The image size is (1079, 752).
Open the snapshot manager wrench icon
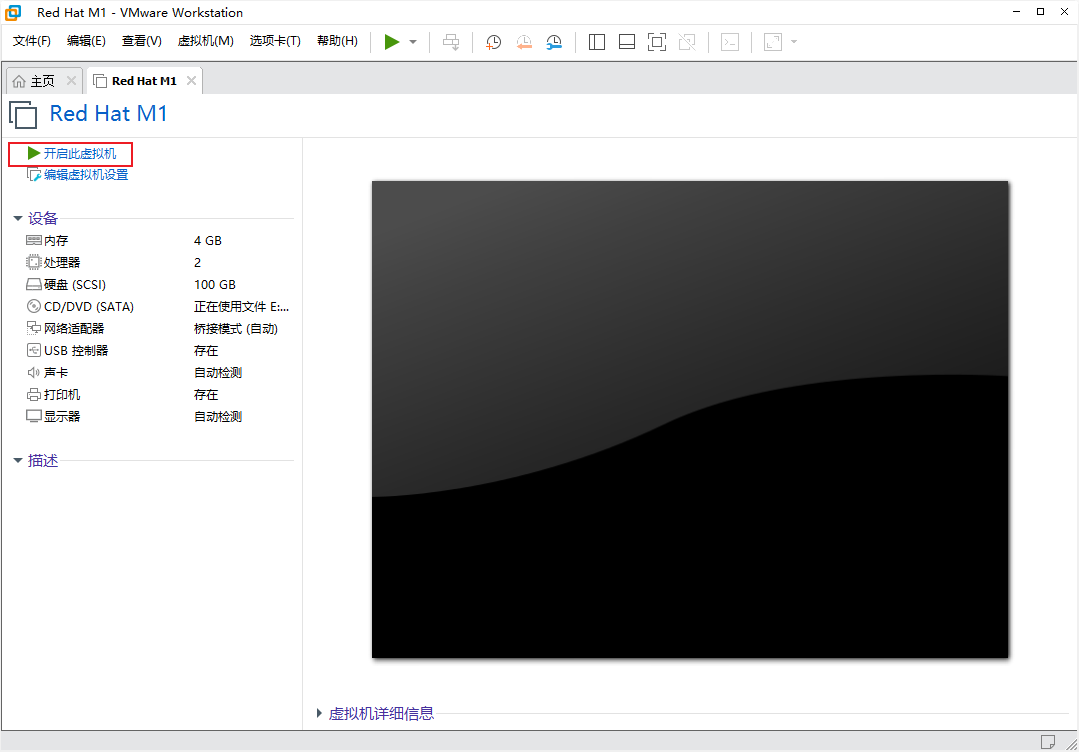[554, 42]
